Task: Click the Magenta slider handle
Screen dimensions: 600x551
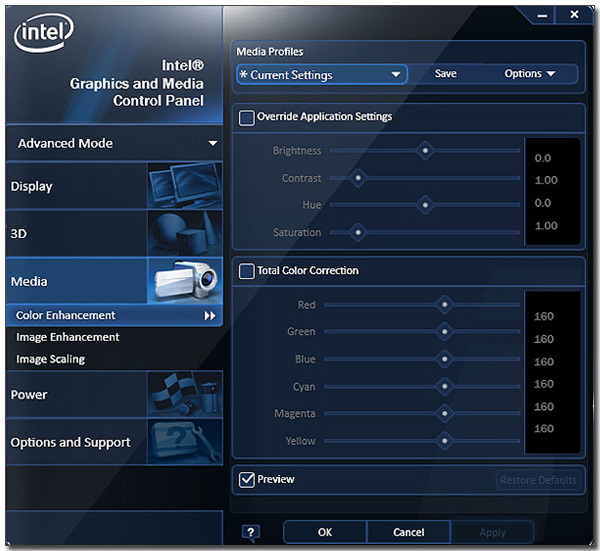Action: (x=445, y=413)
